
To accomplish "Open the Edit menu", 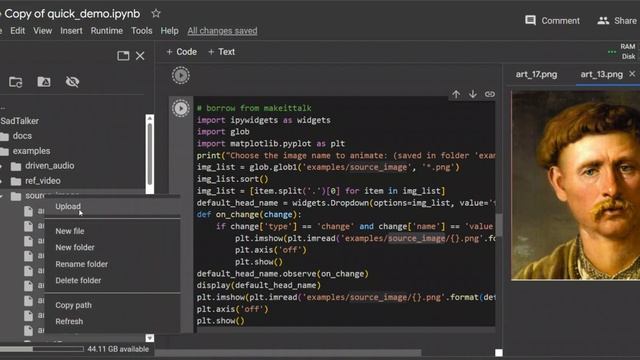I will coord(18,31).
